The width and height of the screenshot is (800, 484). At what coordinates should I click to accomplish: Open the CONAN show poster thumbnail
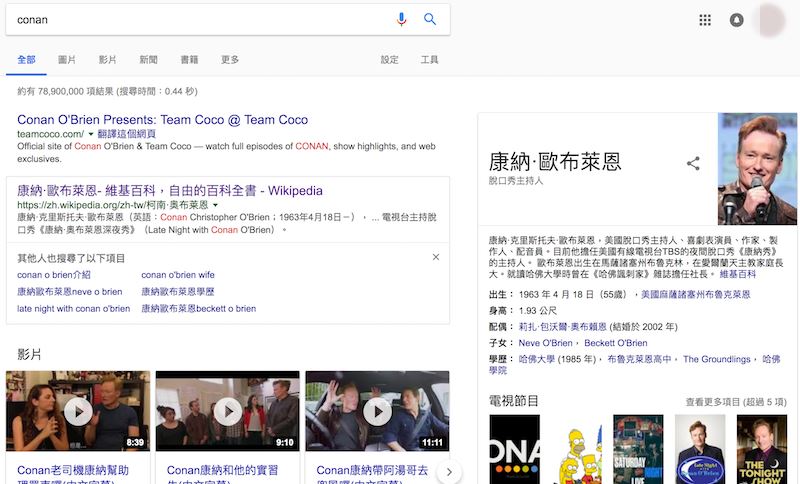514,449
